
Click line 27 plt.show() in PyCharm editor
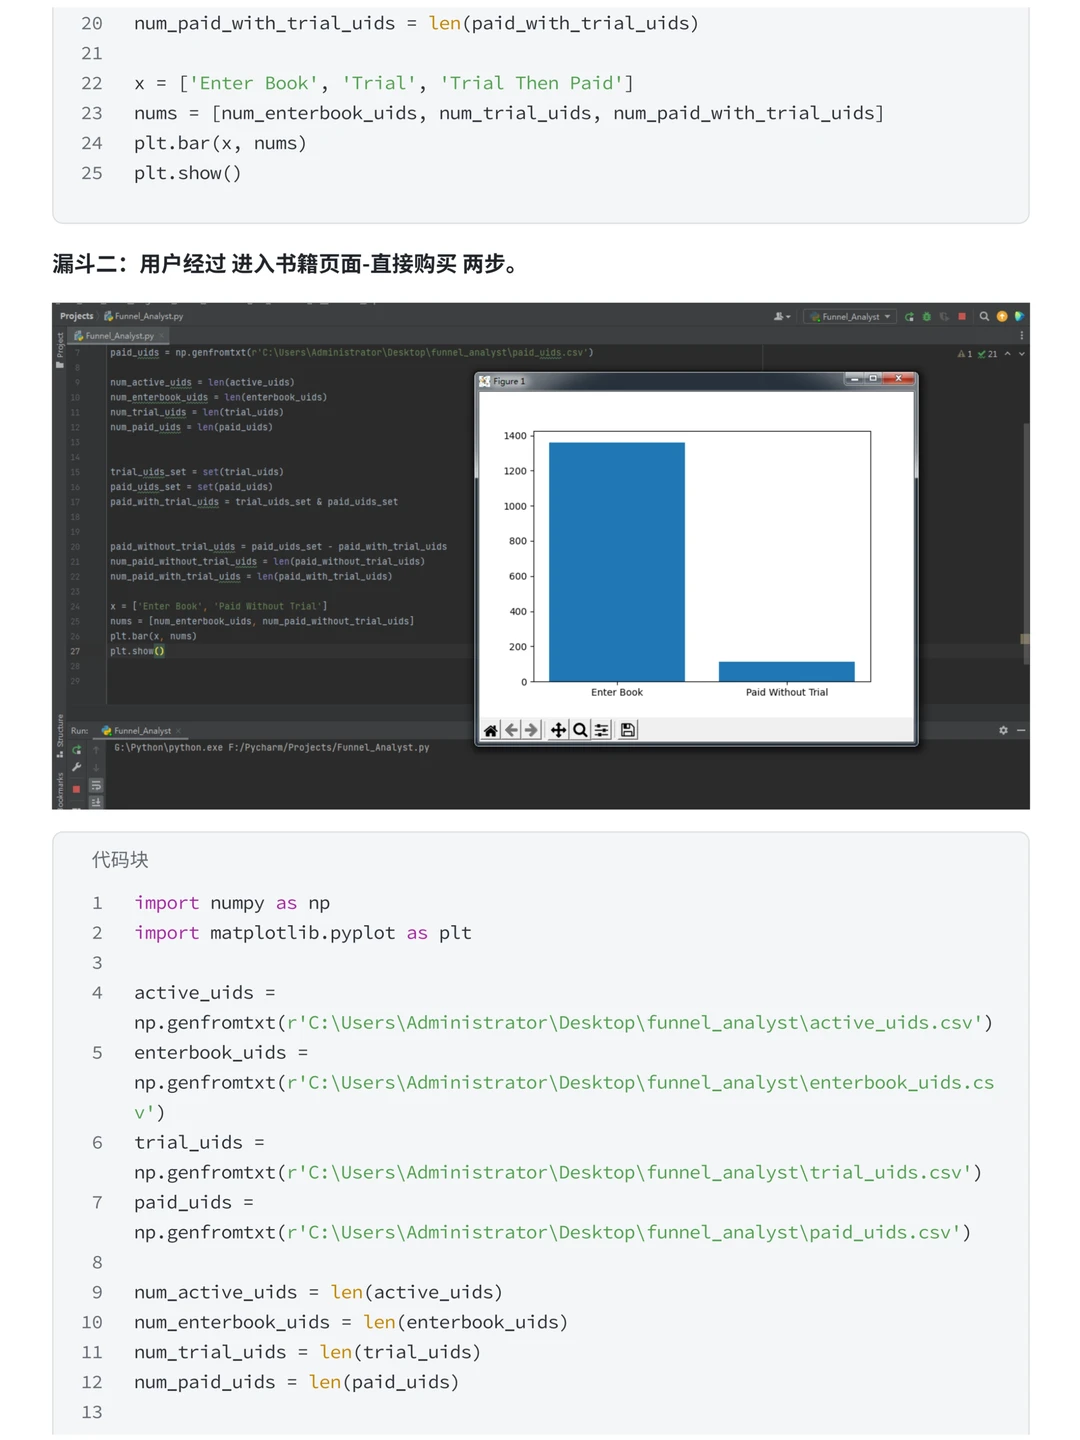pyautogui.click(x=137, y=651)
